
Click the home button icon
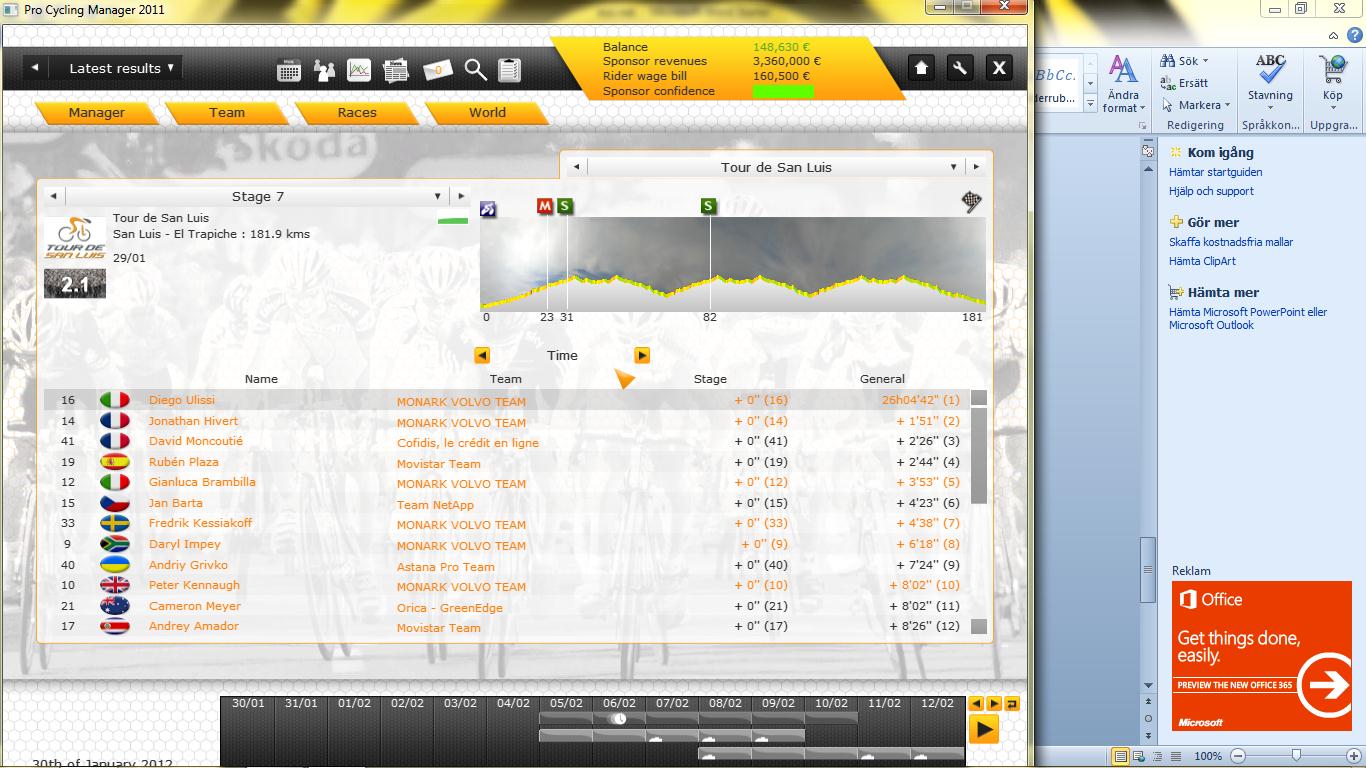tap(921, 68)
